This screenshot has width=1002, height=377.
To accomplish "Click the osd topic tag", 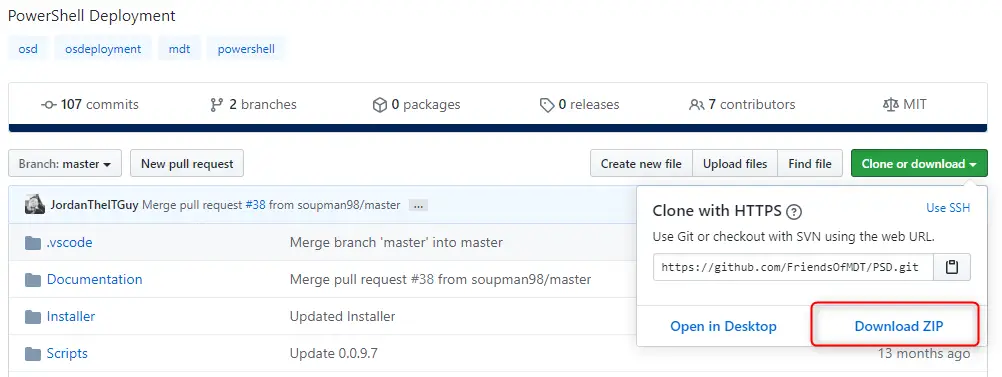I will point(27,49).
